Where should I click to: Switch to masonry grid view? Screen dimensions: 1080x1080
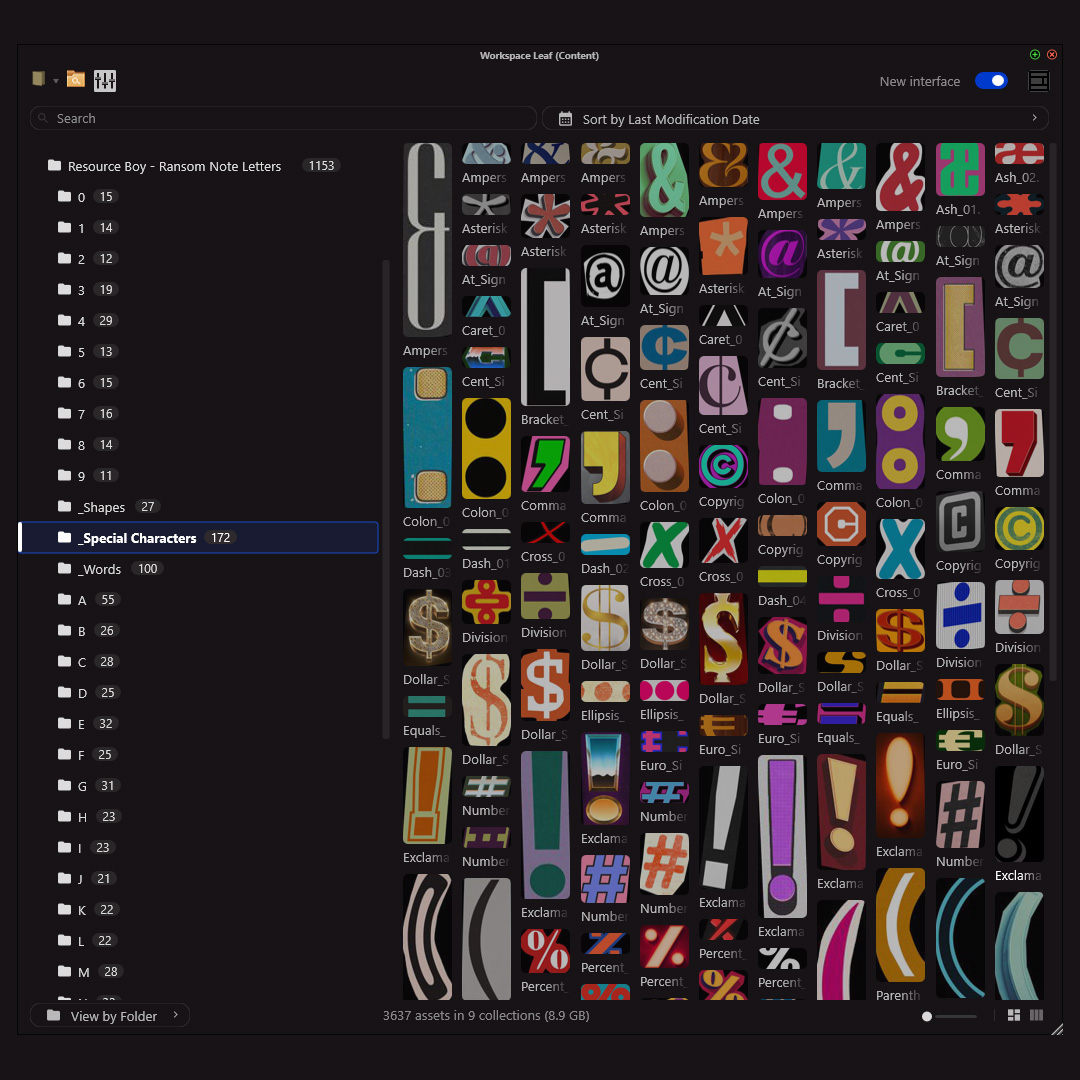tap(1014, 1015)
